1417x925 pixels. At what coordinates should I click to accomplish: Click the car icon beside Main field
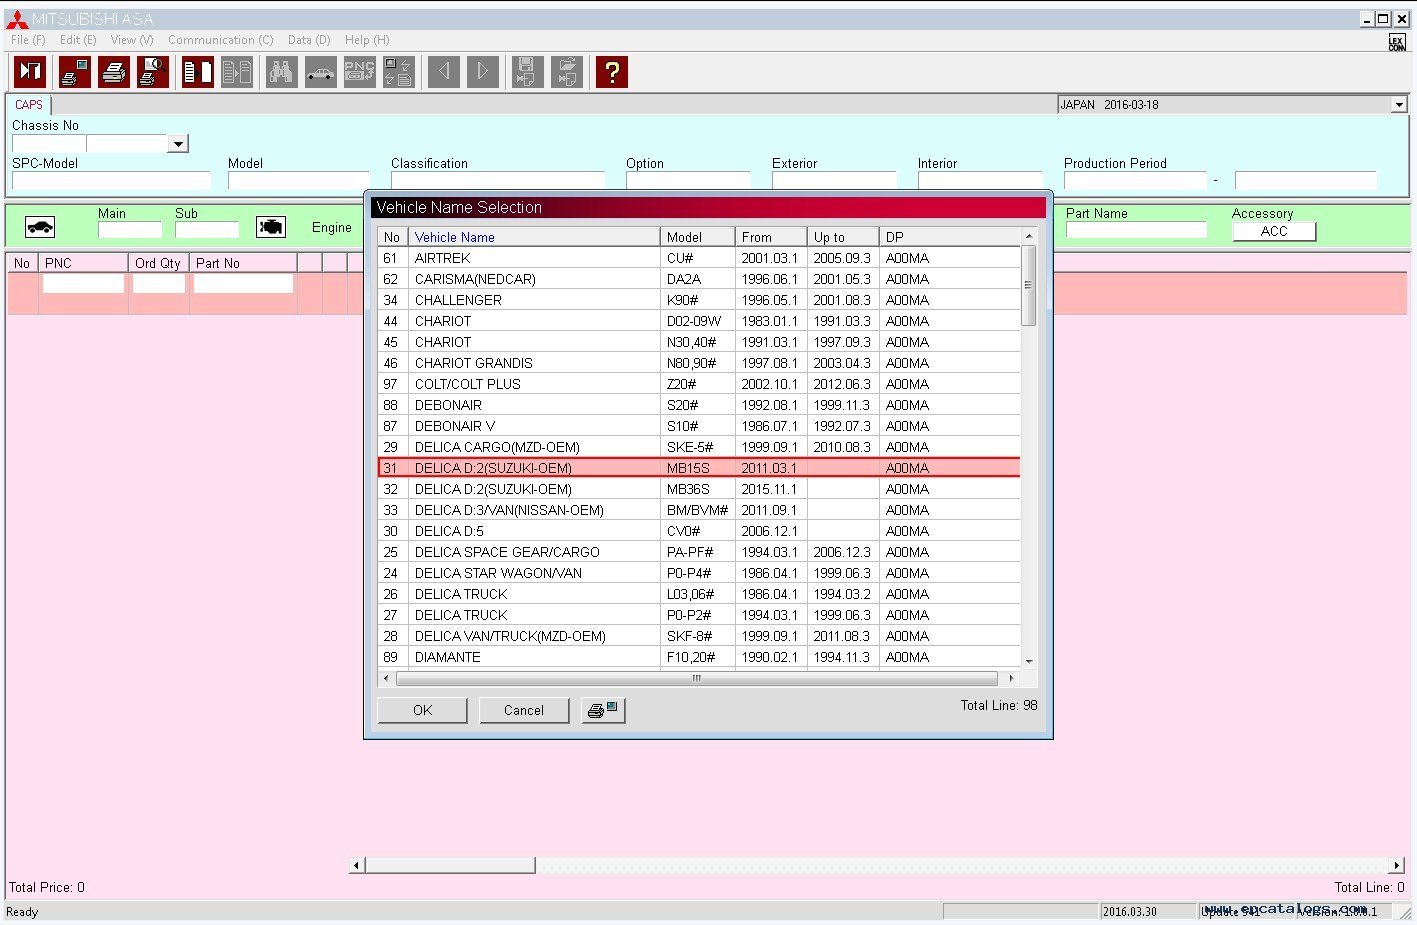[40, 227]
